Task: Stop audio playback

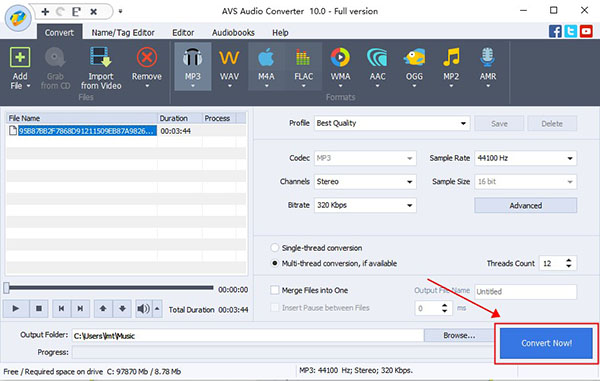Action: point(39,308)
